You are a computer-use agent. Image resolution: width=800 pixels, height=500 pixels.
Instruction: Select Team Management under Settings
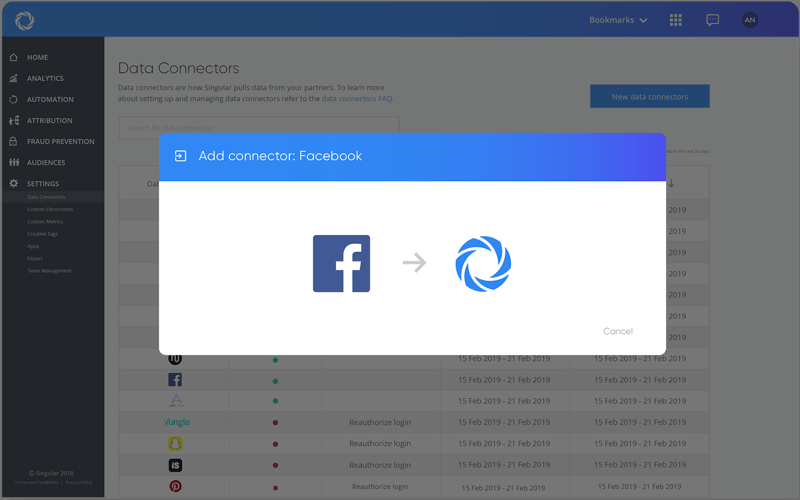click(x=49, y=270)
